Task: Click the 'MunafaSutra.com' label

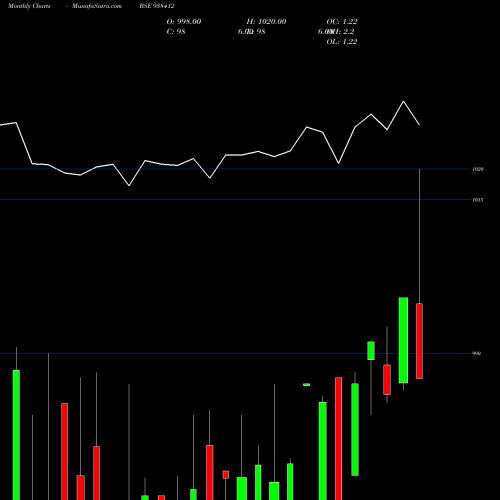Action: [x=97, y=6]
